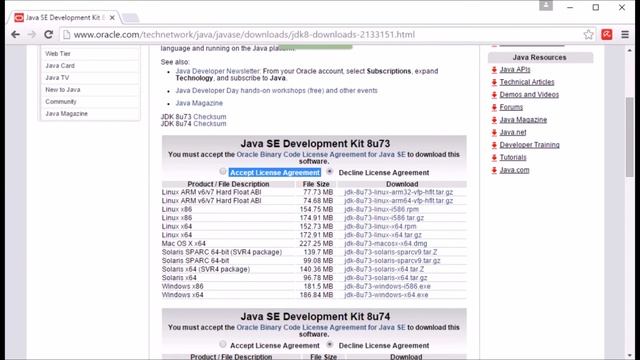640x360 pixels.
Task: Open Java TV sidebar item
Action: 57,78
